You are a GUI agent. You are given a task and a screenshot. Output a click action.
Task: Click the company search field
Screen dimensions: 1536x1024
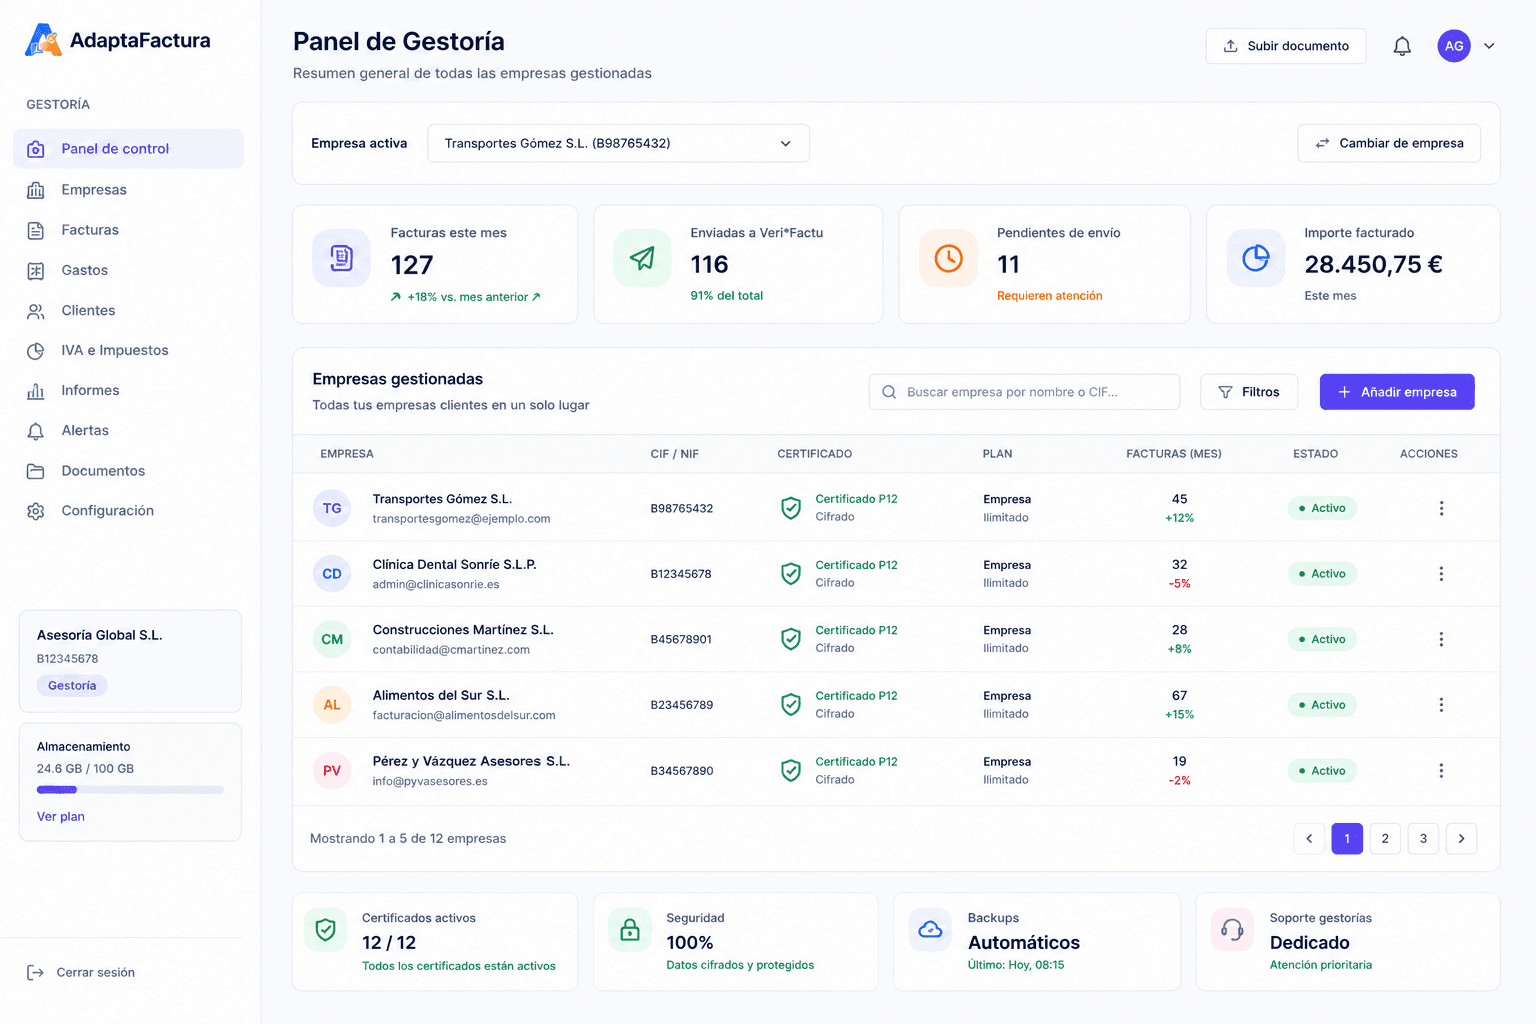(x=1024, y=392)
